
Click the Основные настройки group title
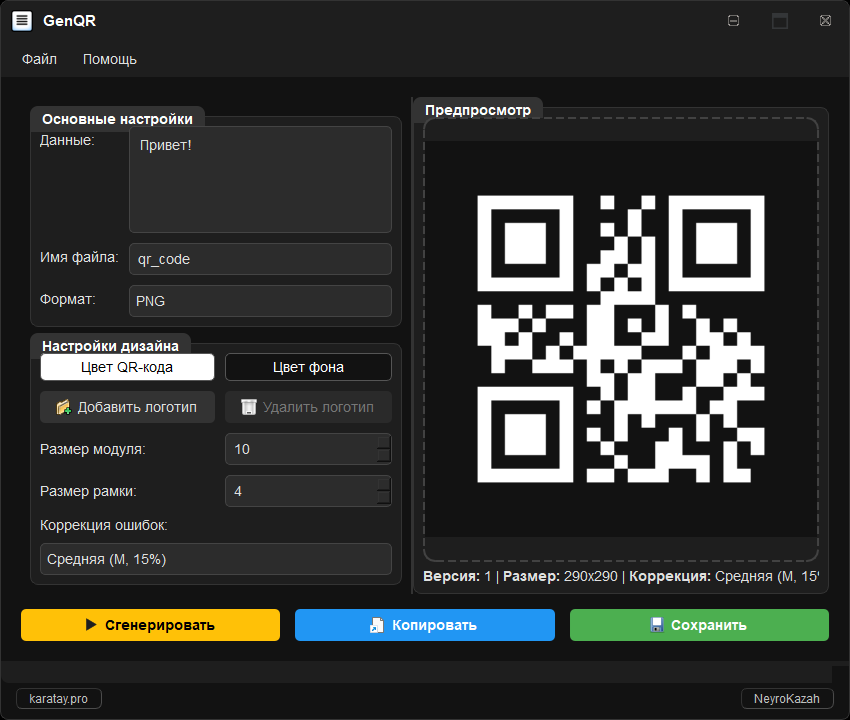point(117,119)
